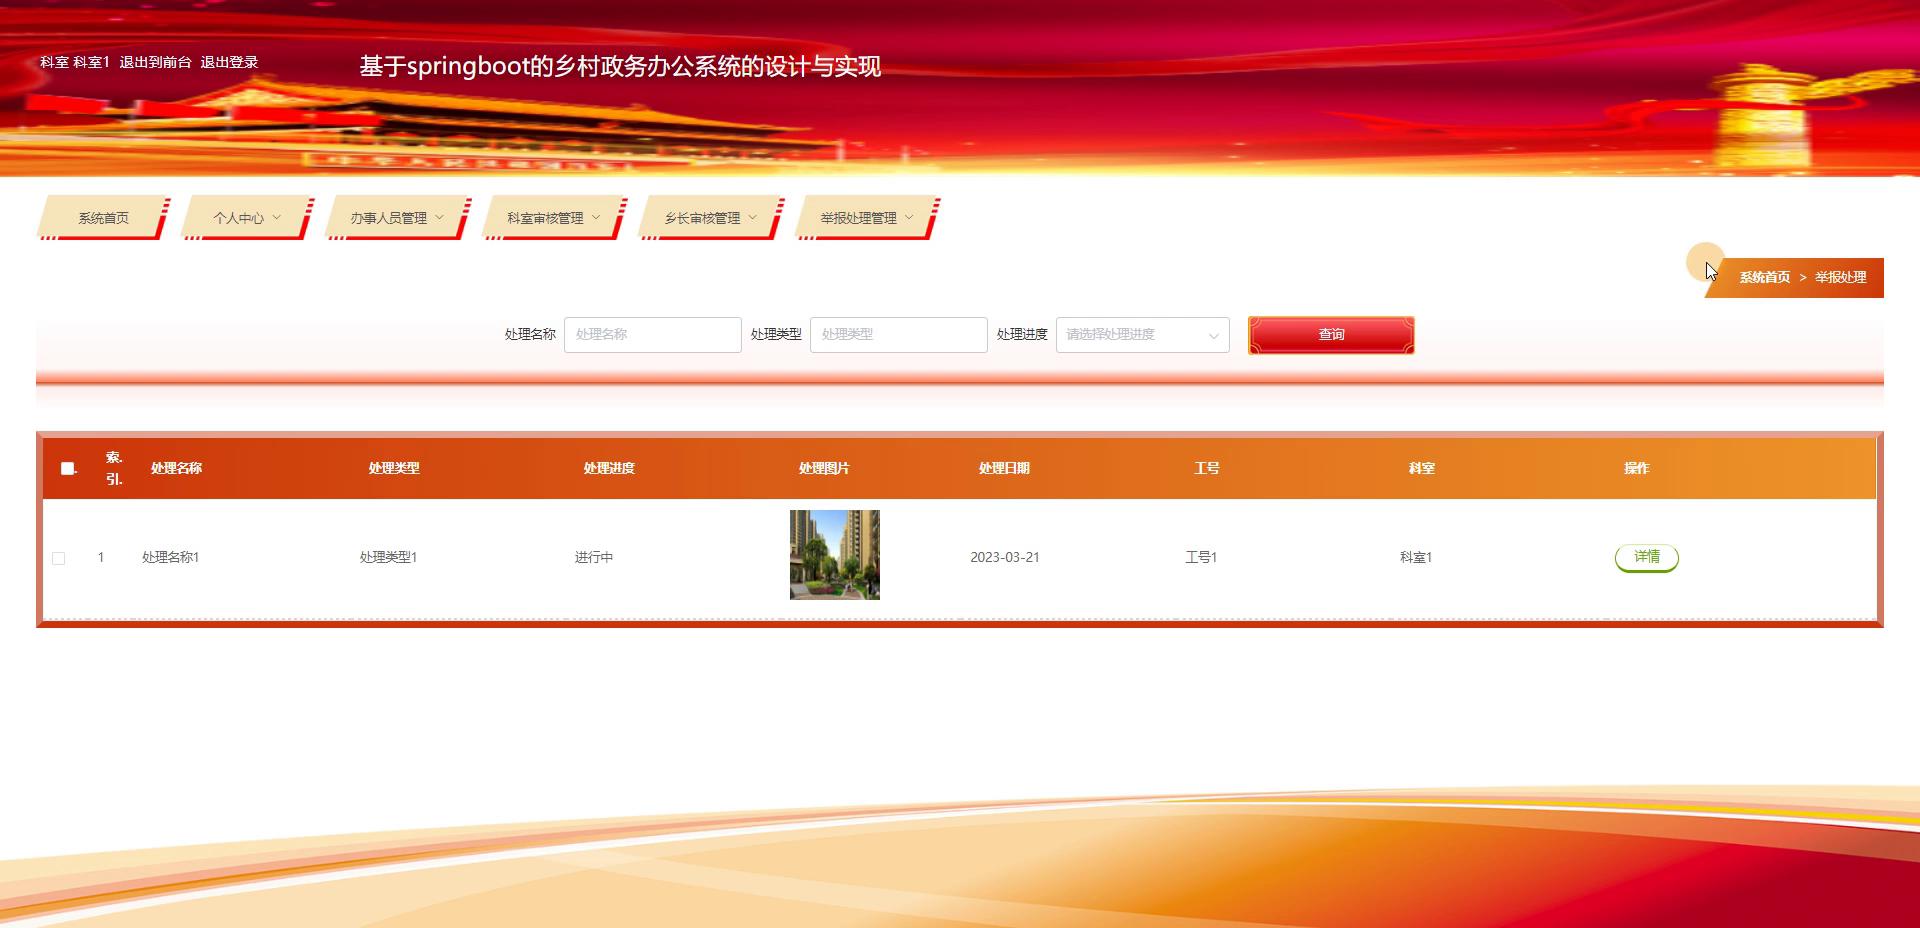Click the 进行中 status cell
This screenshot has height=928, width=1920.
594,557
